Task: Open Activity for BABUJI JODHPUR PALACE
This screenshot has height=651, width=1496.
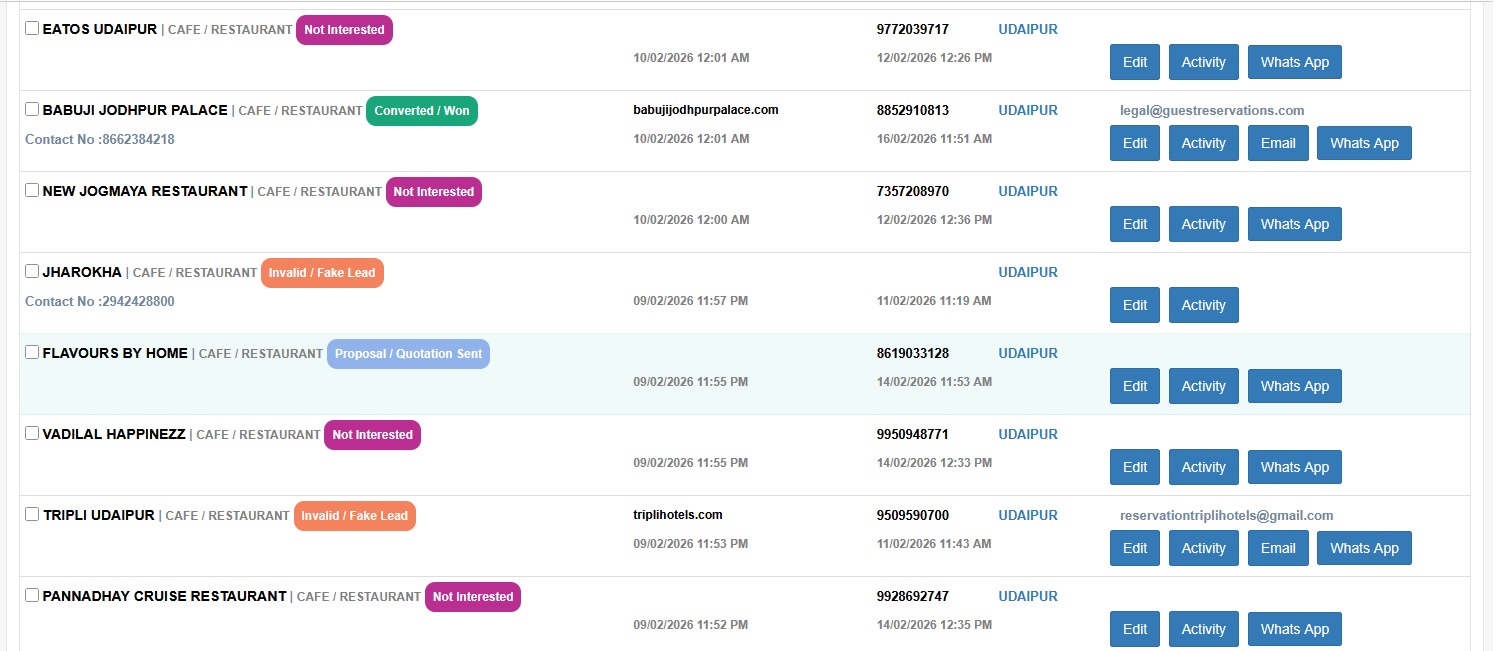Action: 1203,143
